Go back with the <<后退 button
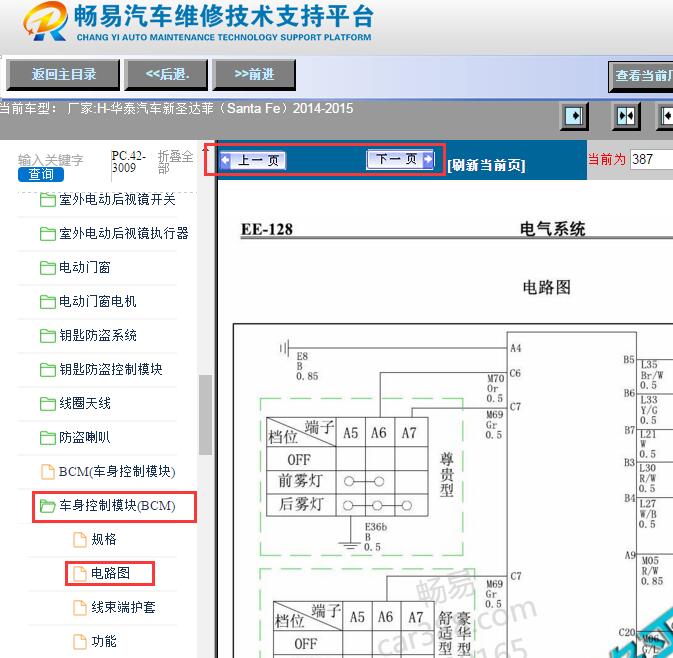This screenshot has height=658, width=673. 167,75
